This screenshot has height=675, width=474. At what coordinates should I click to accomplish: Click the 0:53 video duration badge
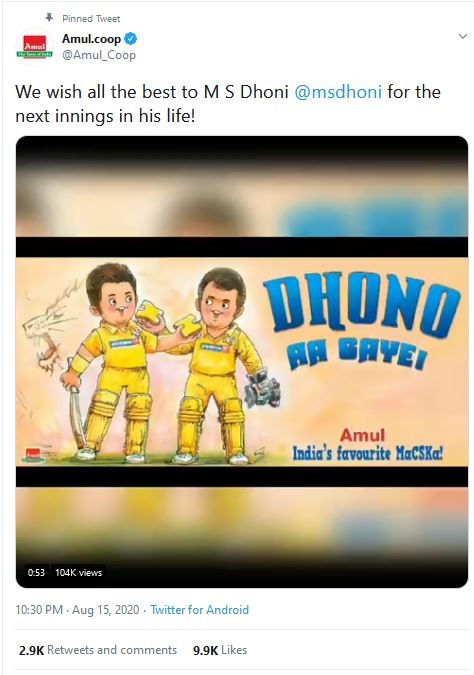[36, 573]
